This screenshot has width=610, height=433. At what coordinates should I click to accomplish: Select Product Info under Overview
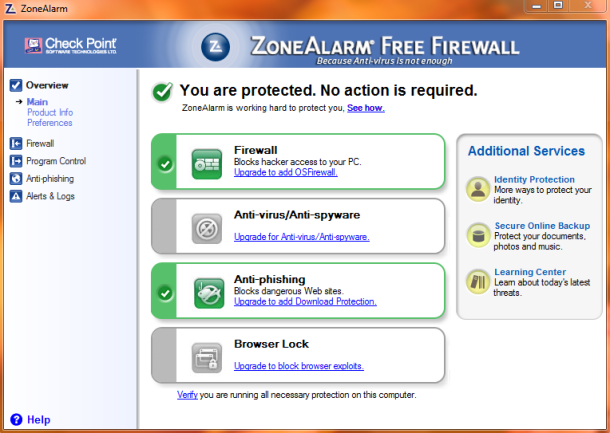pyautogui.click(x=50, y=112)
